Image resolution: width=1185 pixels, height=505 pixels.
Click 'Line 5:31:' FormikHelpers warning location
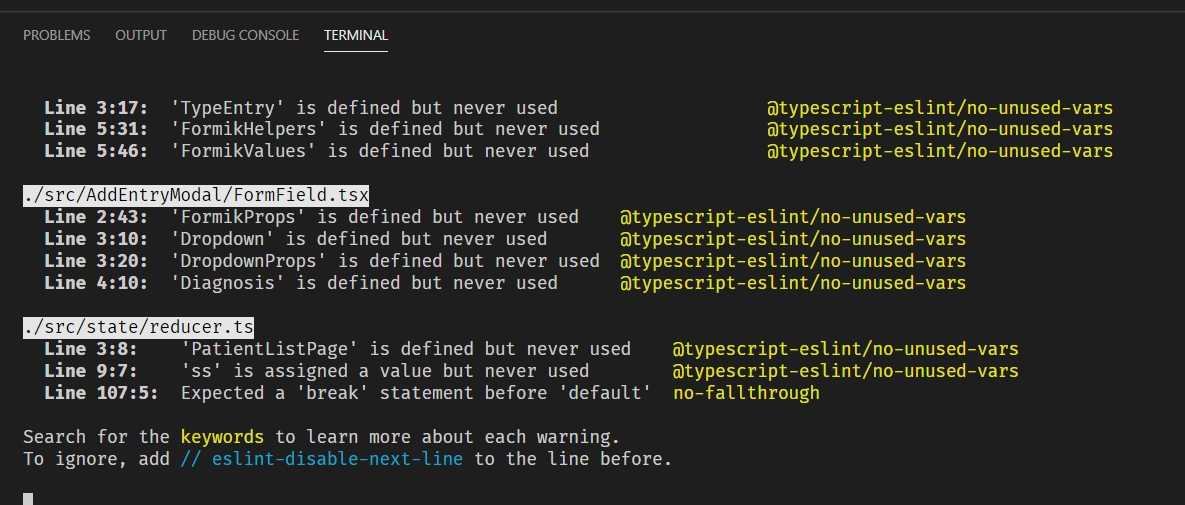(x=96, y=129)
